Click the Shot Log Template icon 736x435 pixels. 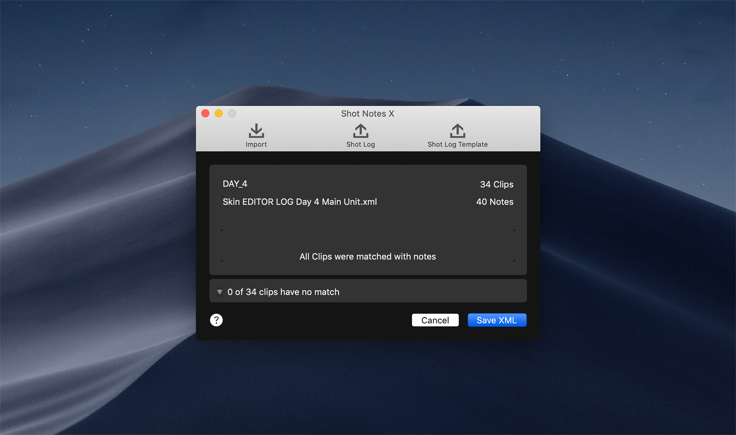pos(457,131)
